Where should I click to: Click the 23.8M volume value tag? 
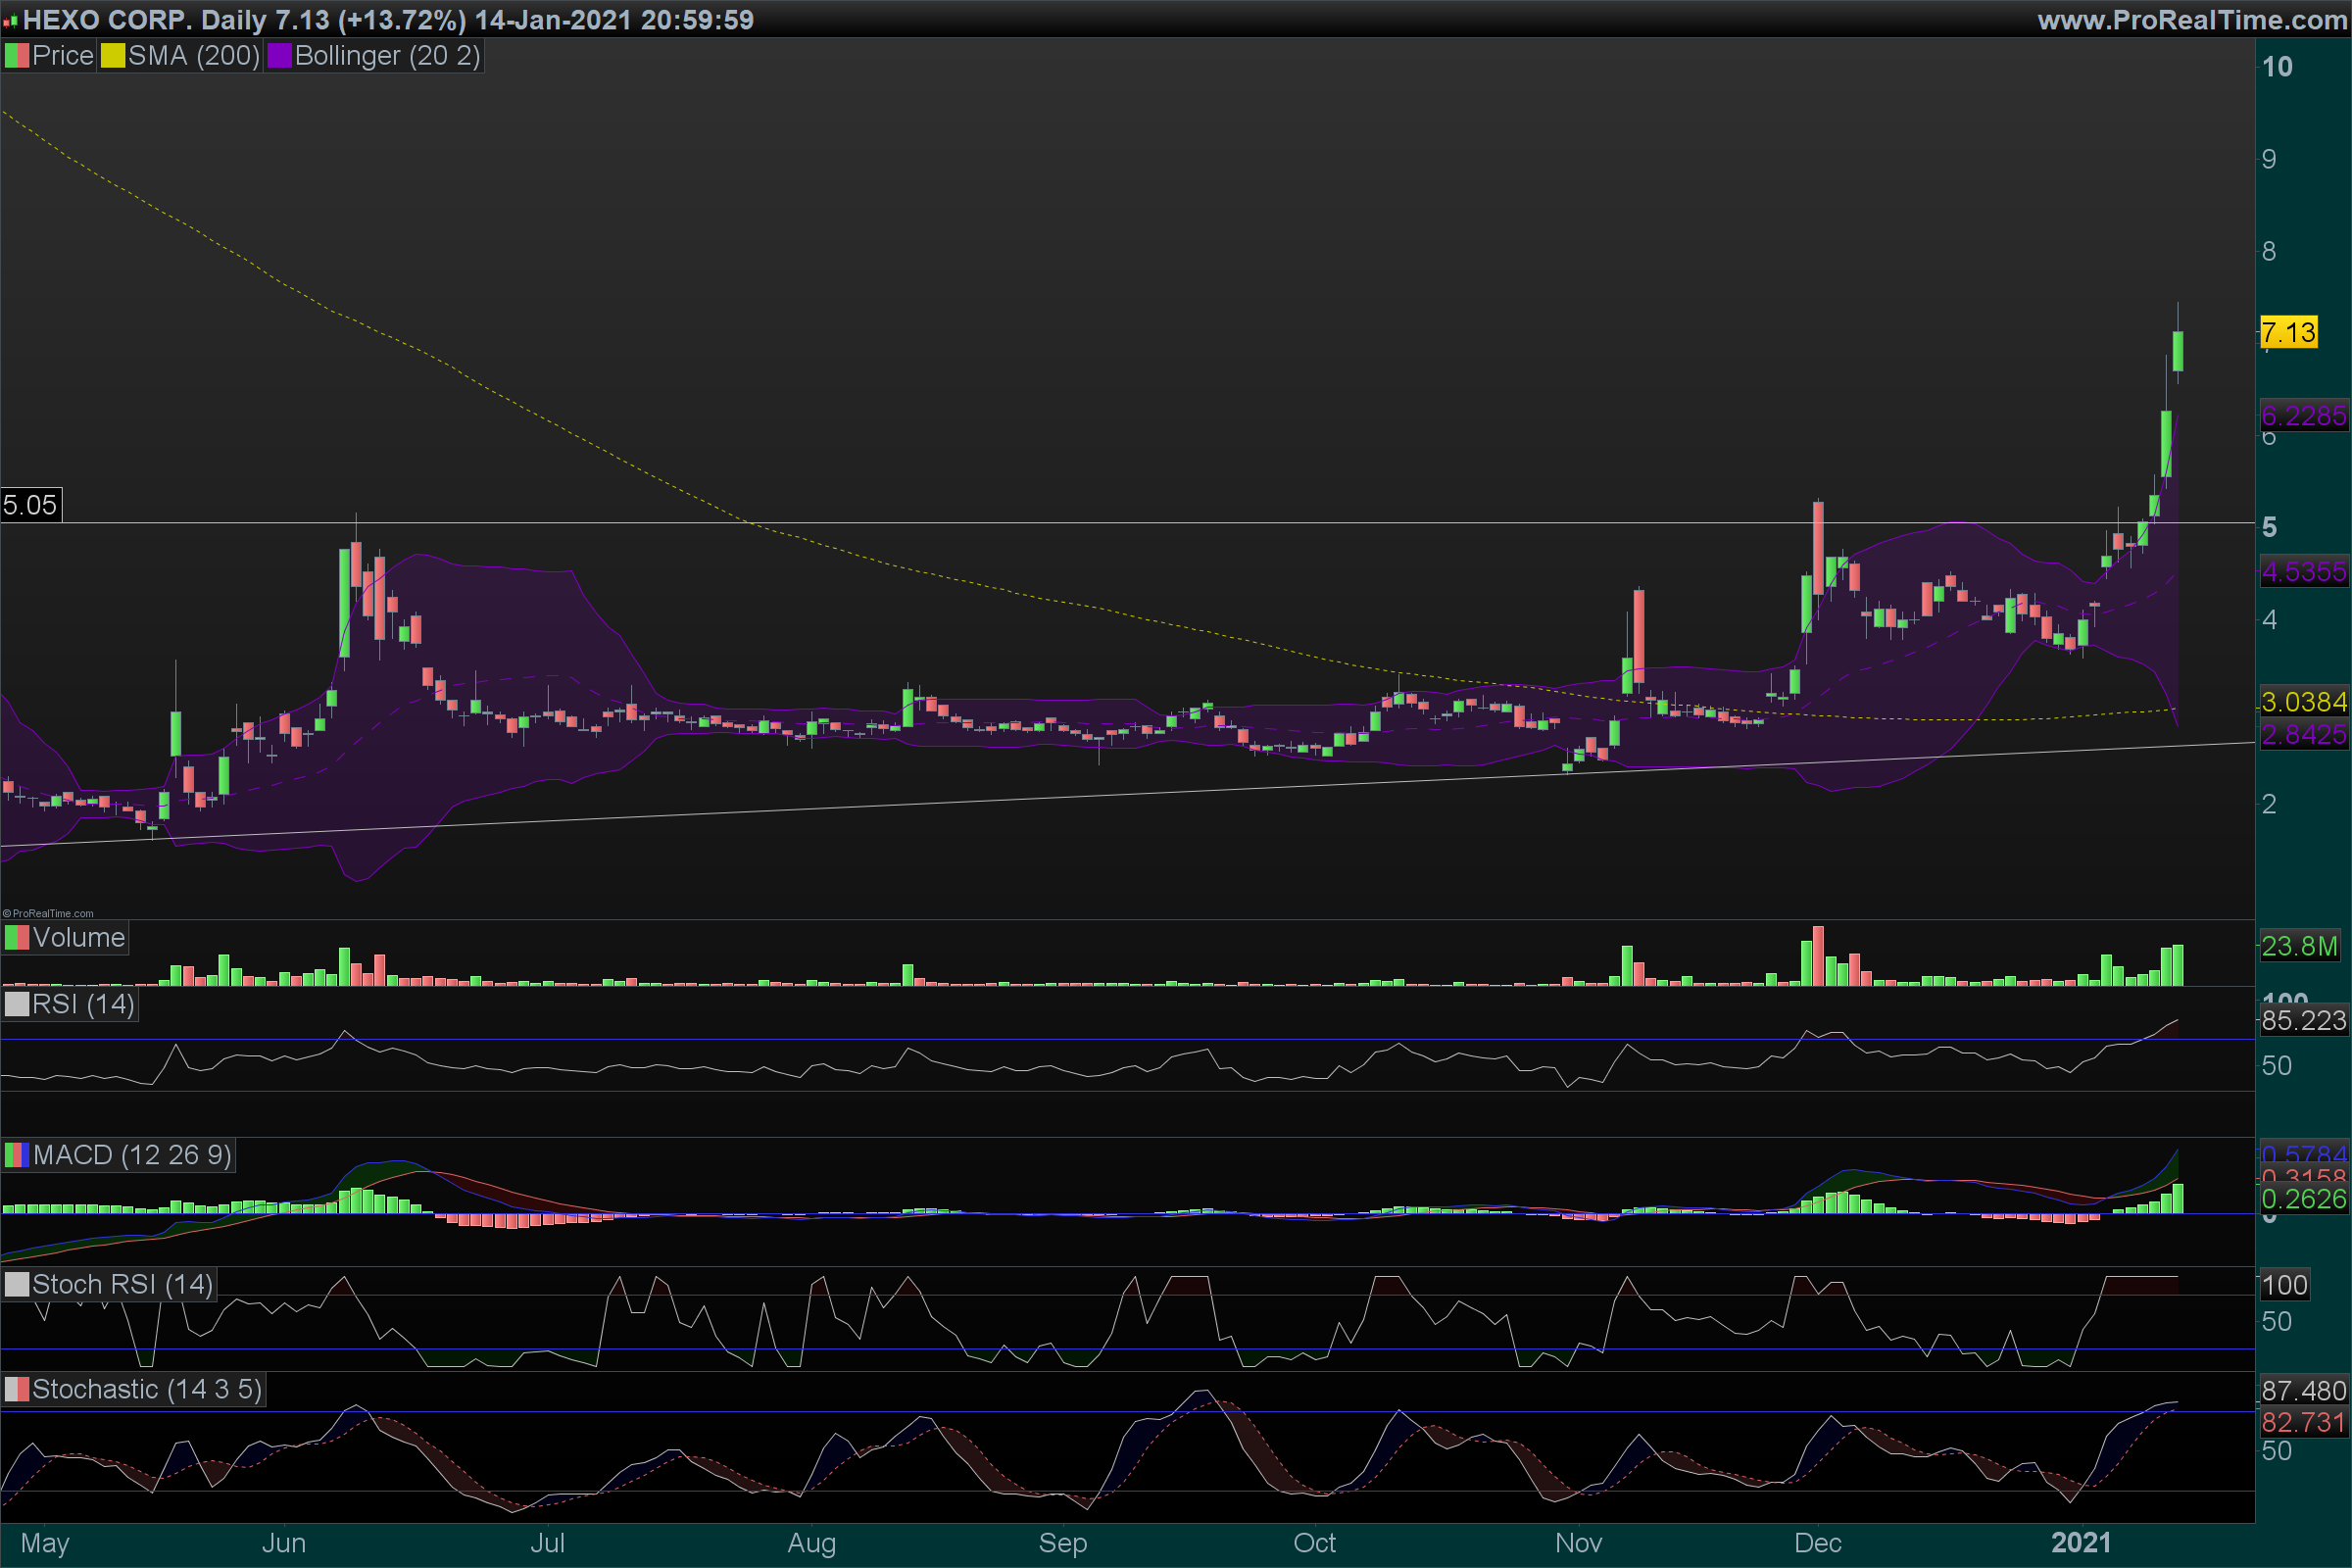(x=2299, y=946)
